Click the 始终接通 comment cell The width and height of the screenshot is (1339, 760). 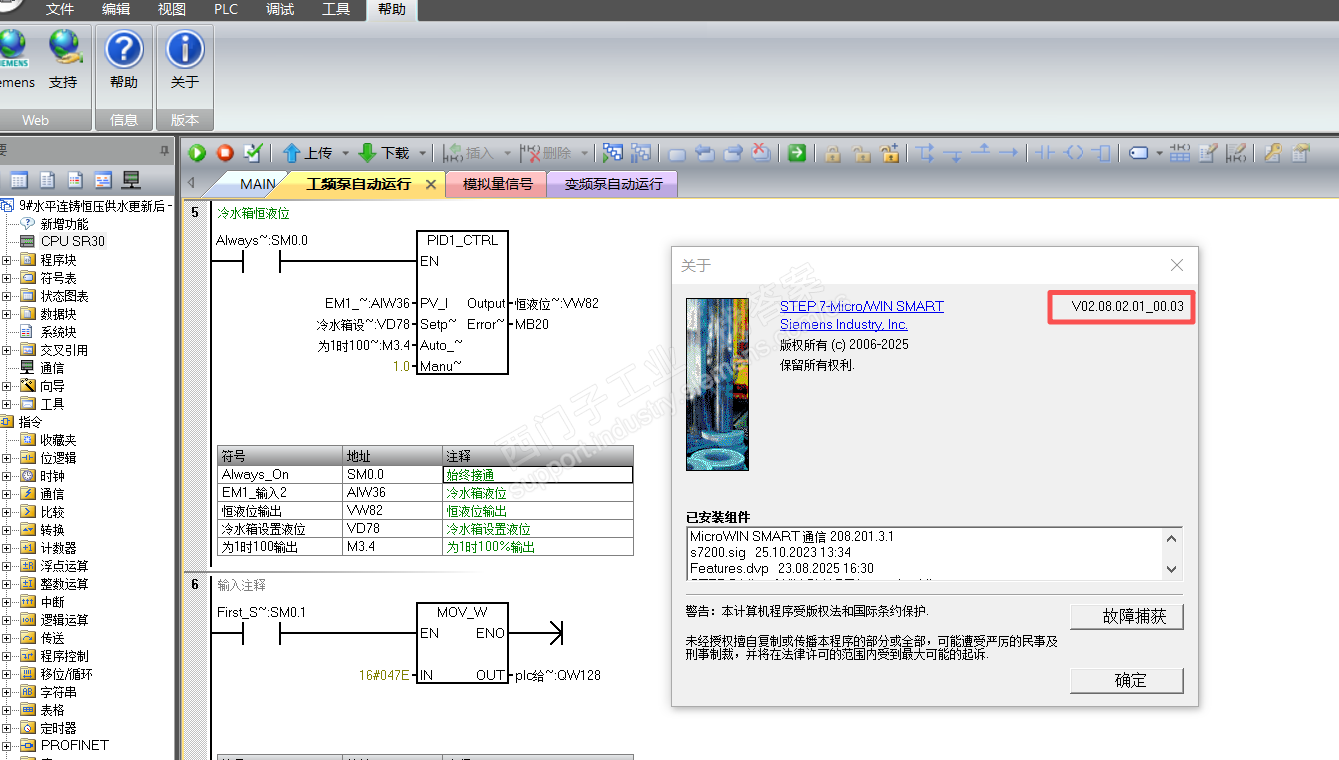click(x=538, y=475)
